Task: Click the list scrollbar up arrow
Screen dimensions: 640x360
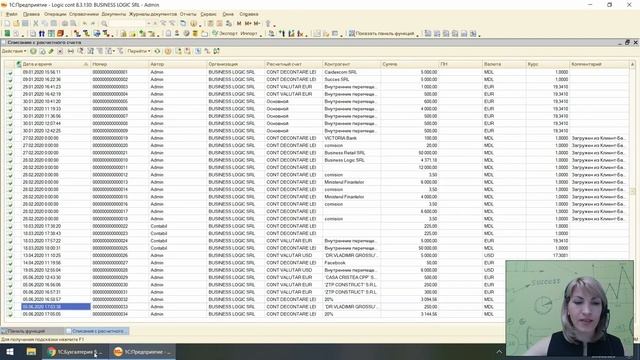Action: 632,64
